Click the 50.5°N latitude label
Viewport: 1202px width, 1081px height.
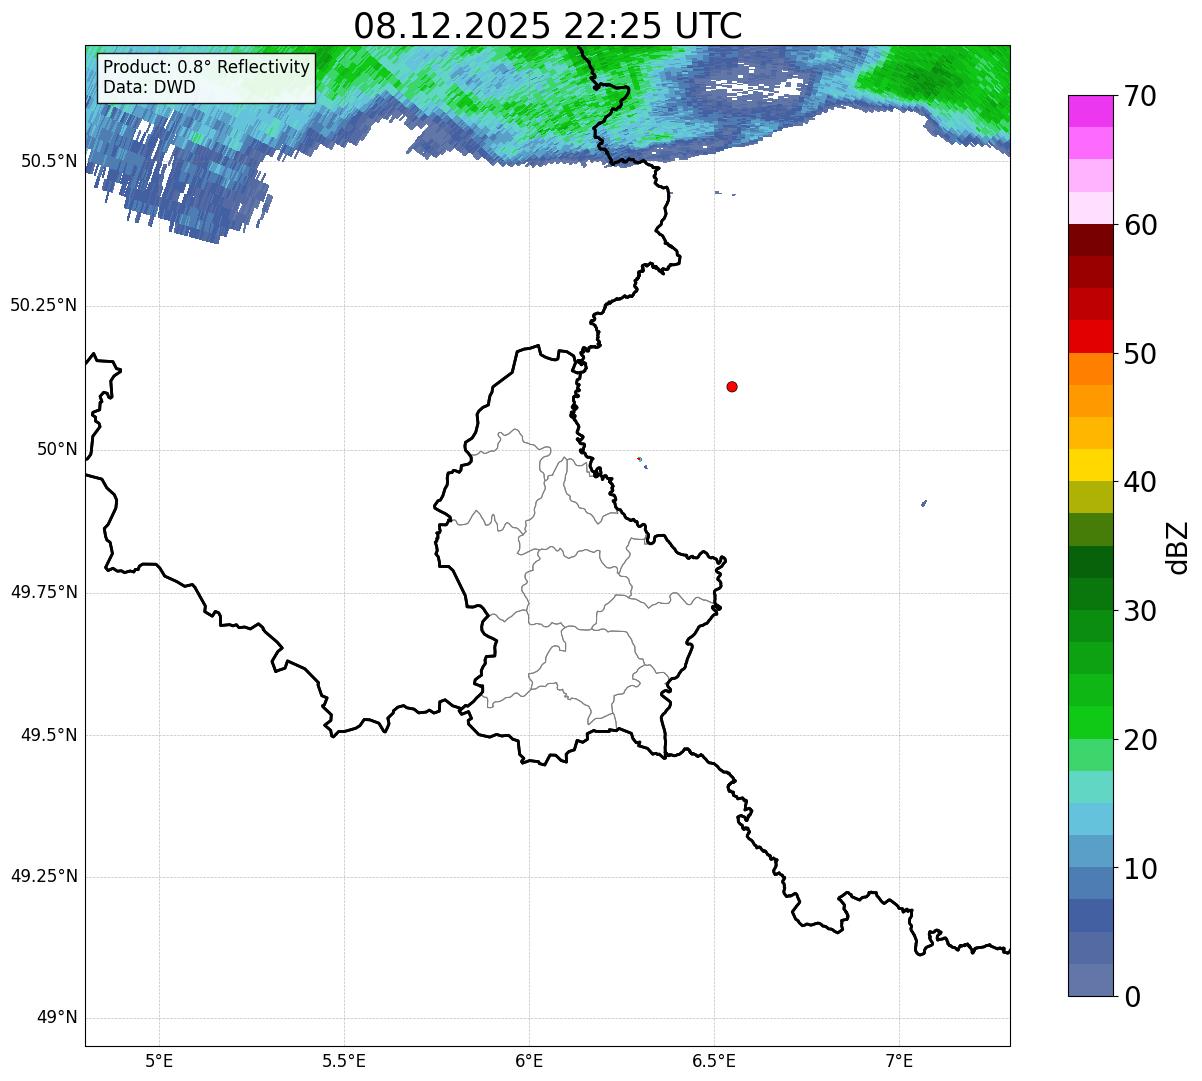[48, 161]
